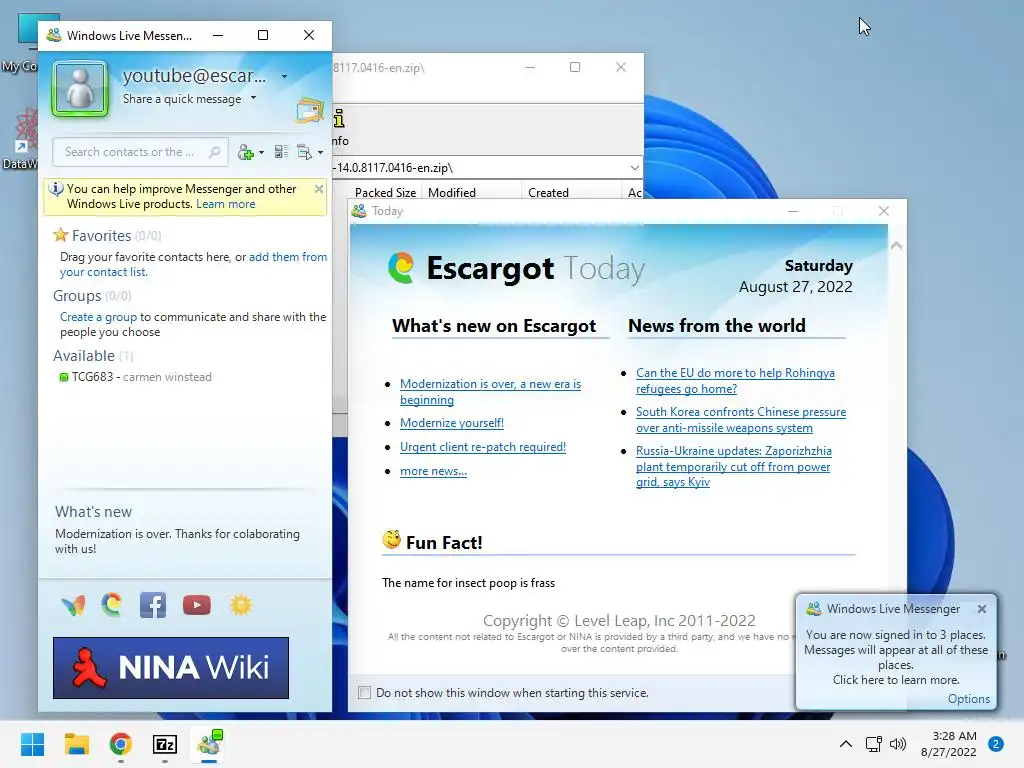The height and width of the screenshot is (768, 1024).
Task: Show hidden tray icons chevron
Action: click(846, 744)
